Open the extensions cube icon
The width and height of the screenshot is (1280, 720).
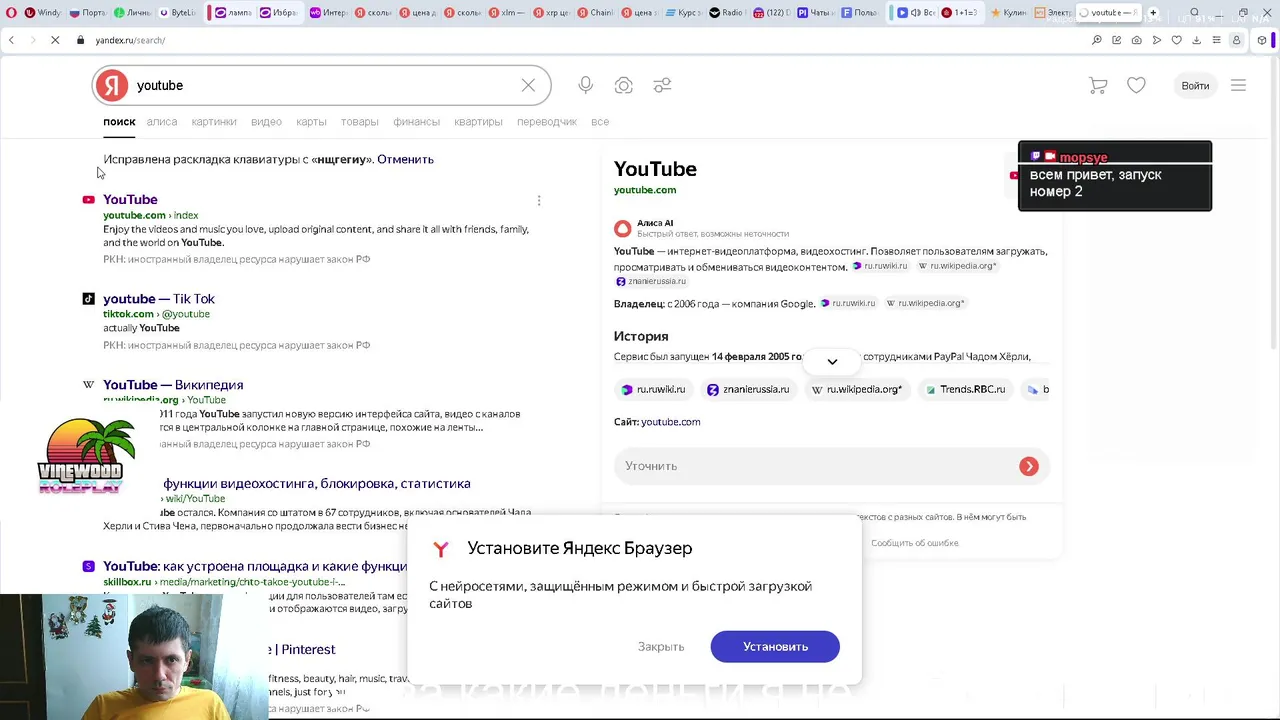point(1262,40)
